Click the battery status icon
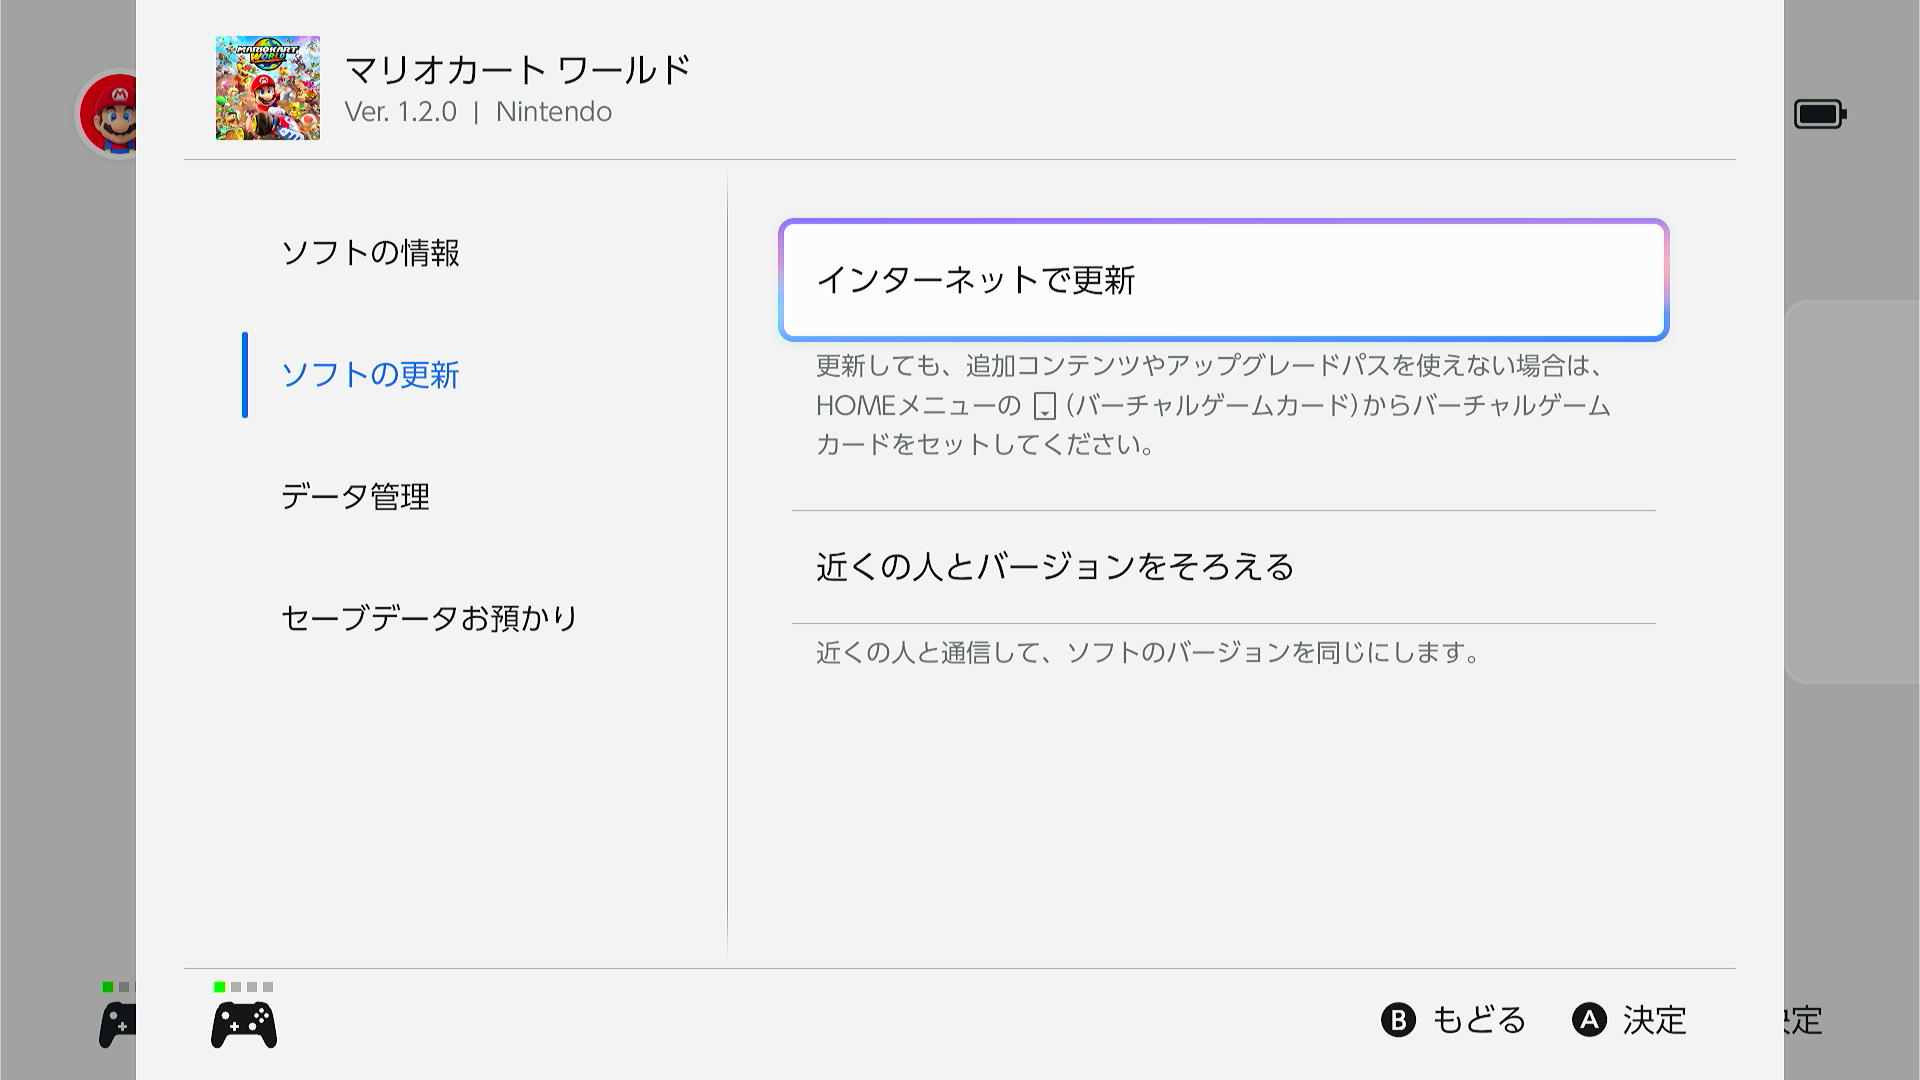This screenshot has width=1920, height=1080. pyautogui.click(x=1819, y=114)
